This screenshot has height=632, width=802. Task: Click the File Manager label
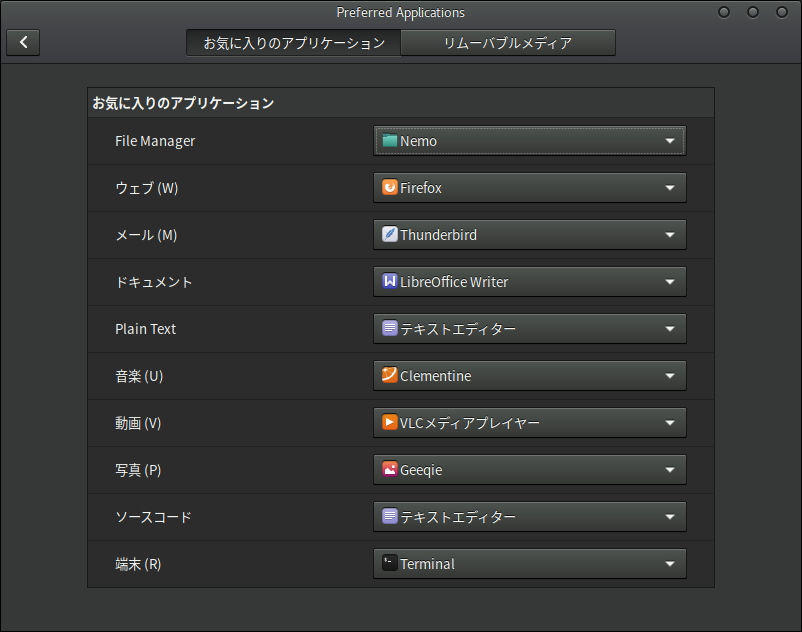(155, 141)
